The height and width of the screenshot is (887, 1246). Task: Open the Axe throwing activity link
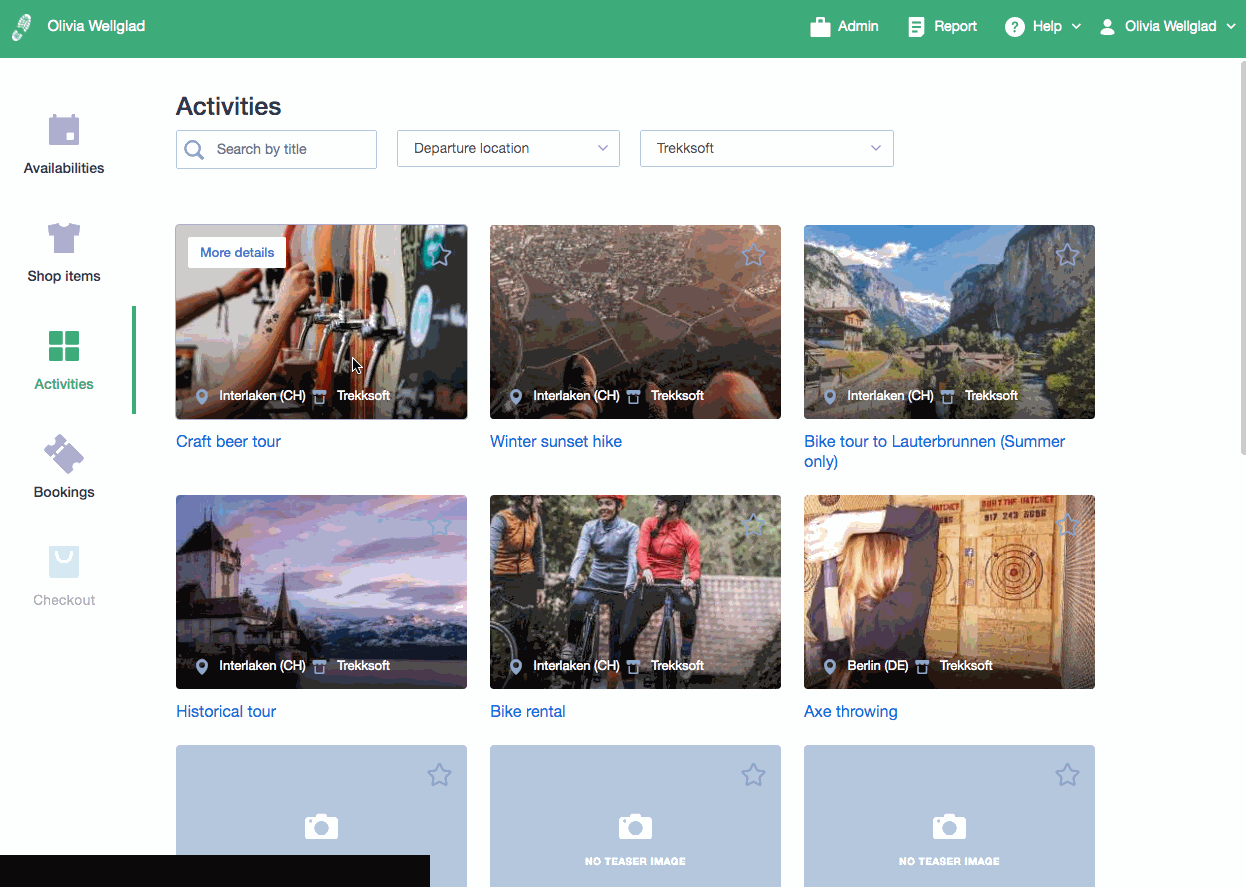pyautogui.click(x=850, y=712)
